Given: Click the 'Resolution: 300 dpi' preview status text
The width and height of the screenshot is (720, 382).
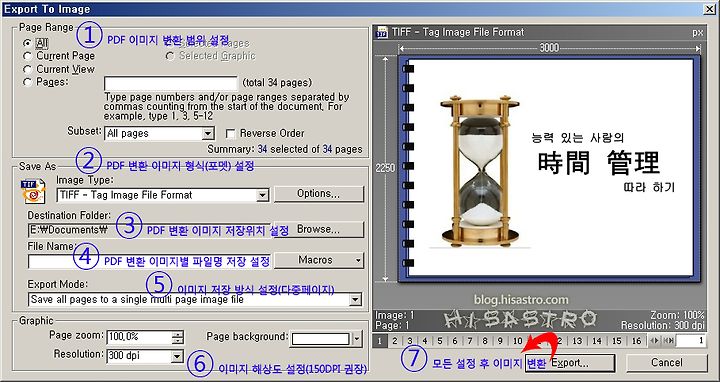Looking at the screenshot, I should (x=663, y=326).
